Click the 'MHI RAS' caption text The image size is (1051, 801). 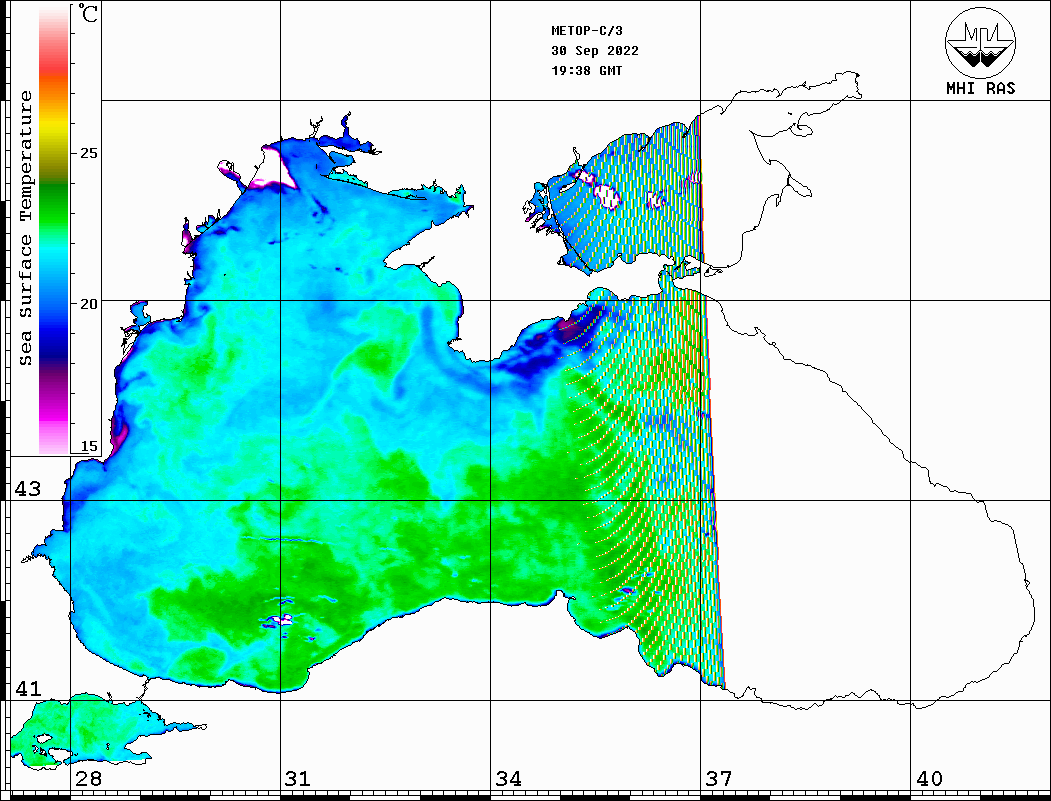(980, 88)
